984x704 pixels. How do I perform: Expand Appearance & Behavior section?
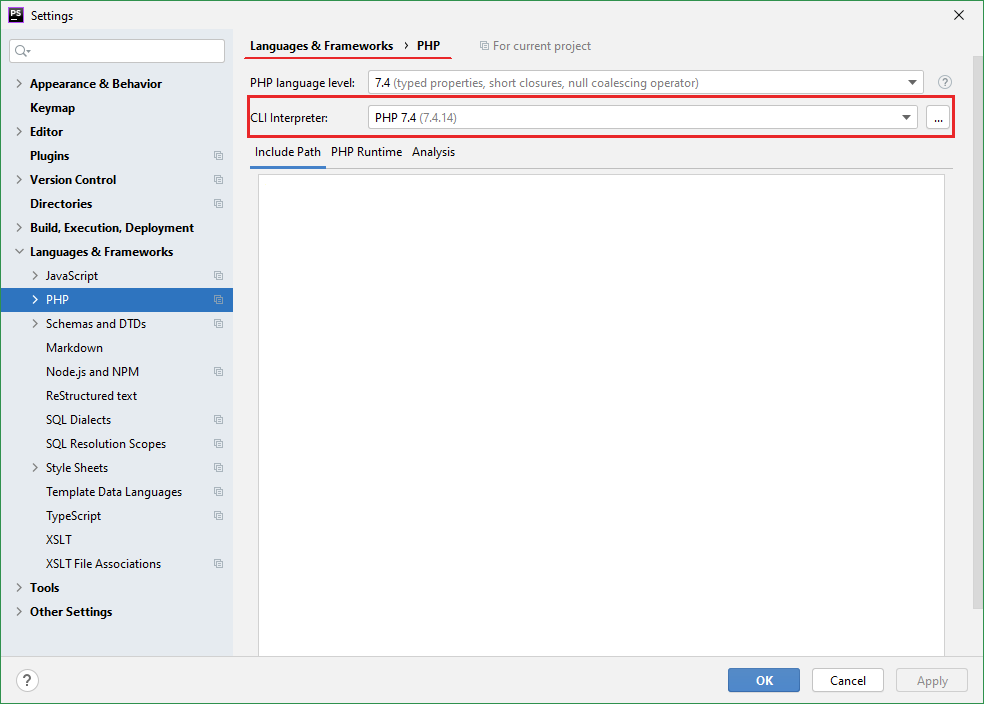point(19,83)
